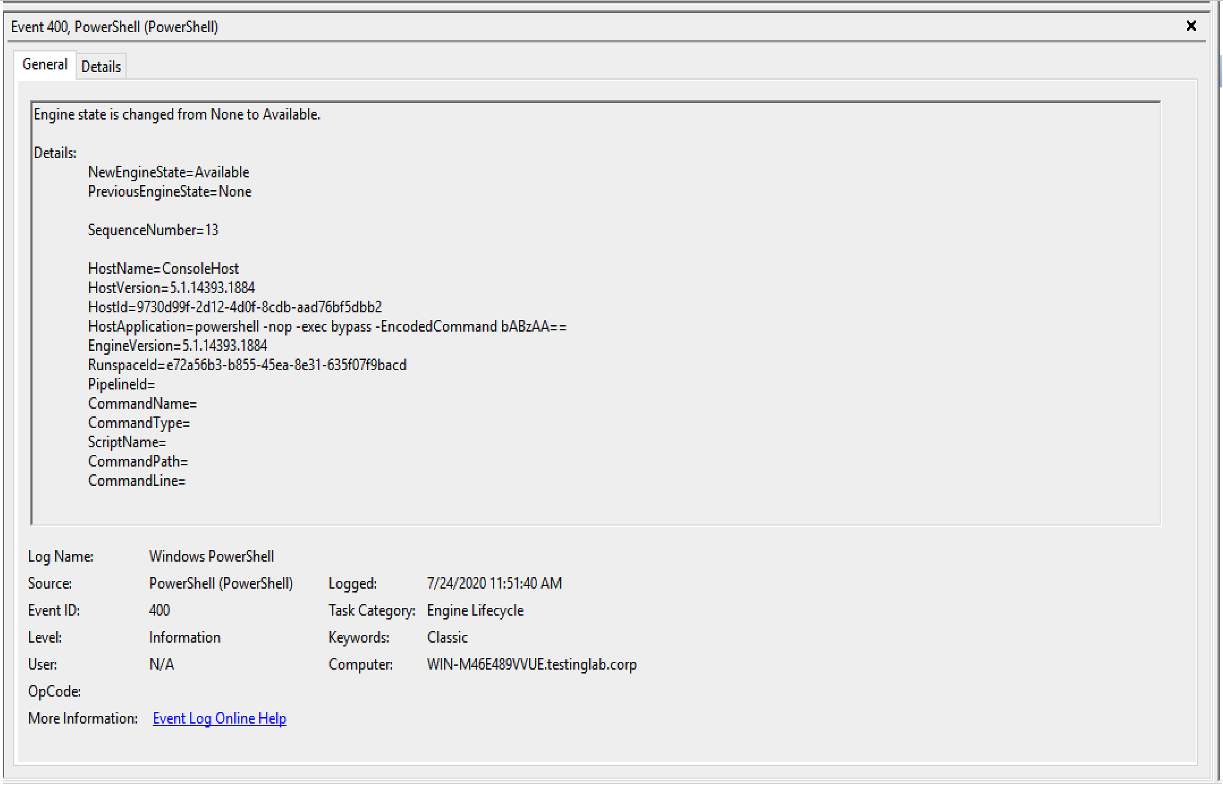Click the CommandType= line

coord(139,423)
